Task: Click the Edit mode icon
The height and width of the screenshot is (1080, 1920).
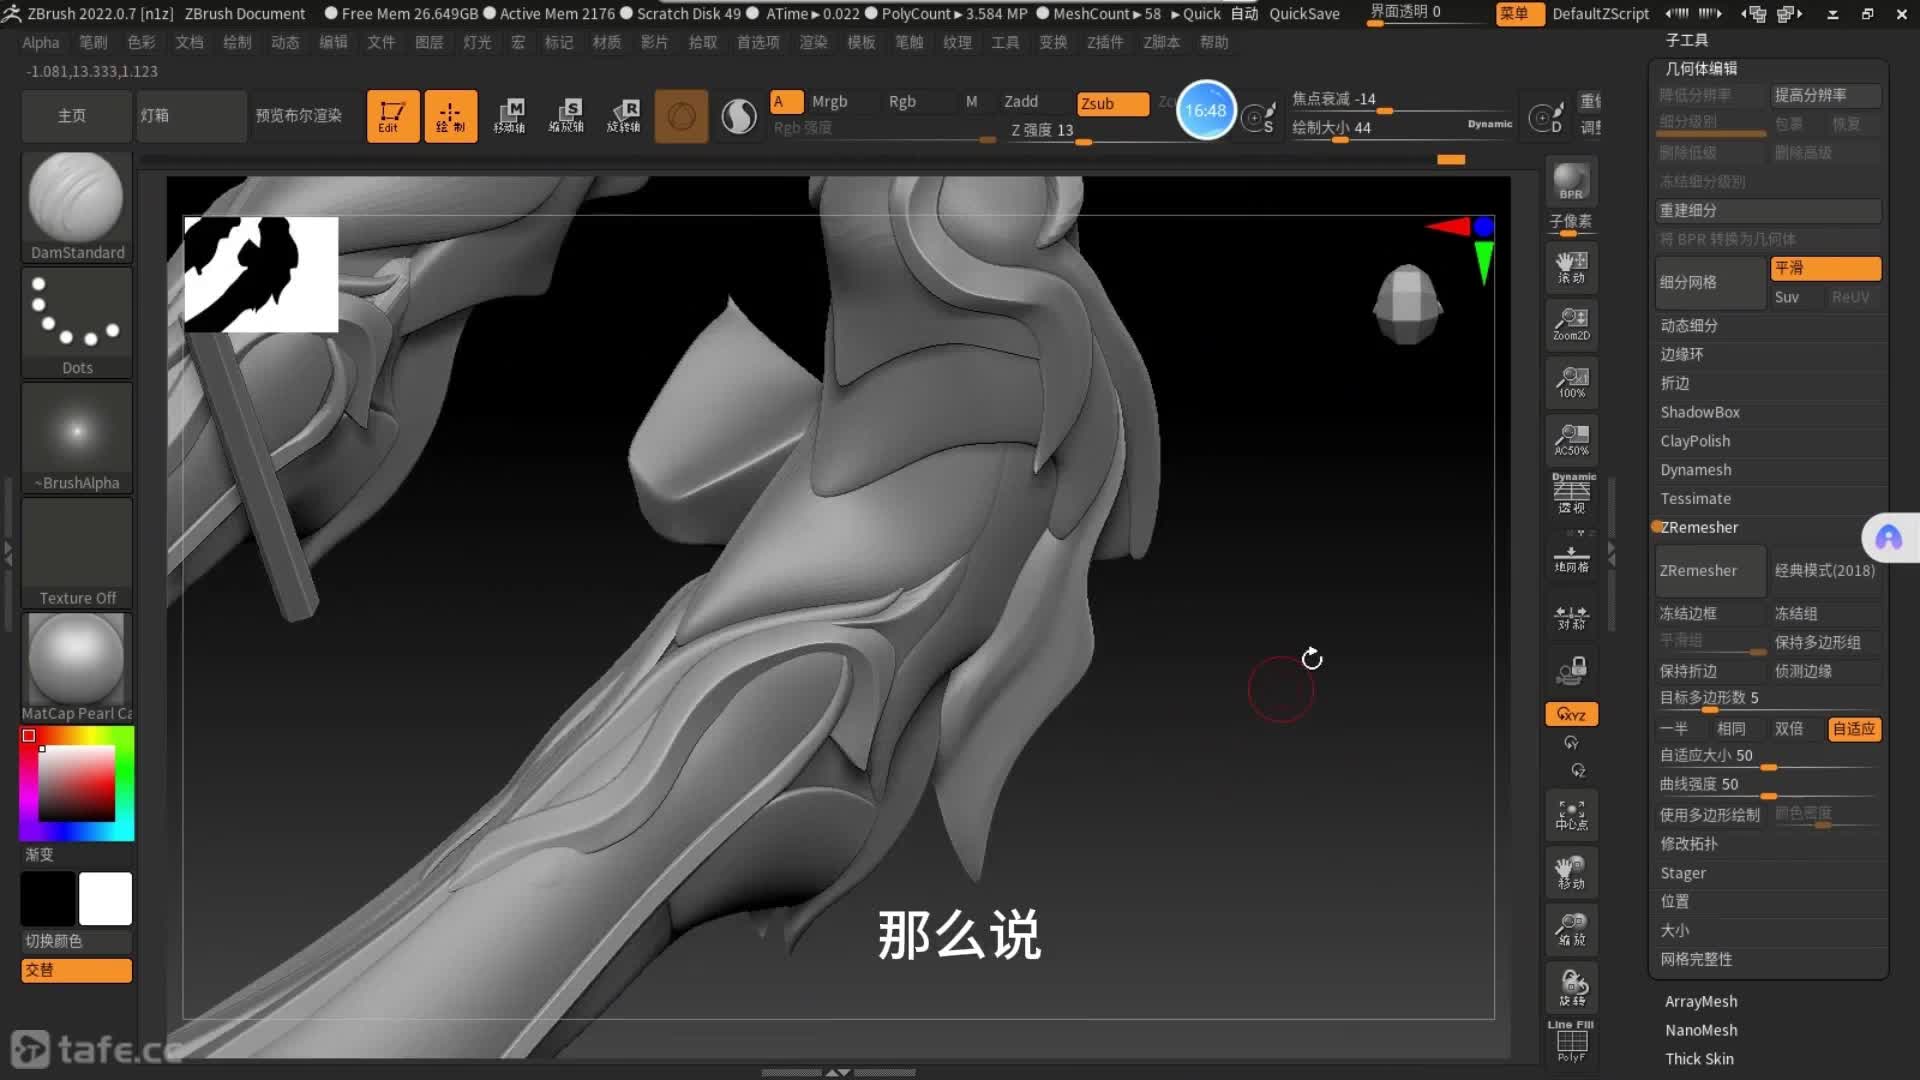Action: coord(392,116)
